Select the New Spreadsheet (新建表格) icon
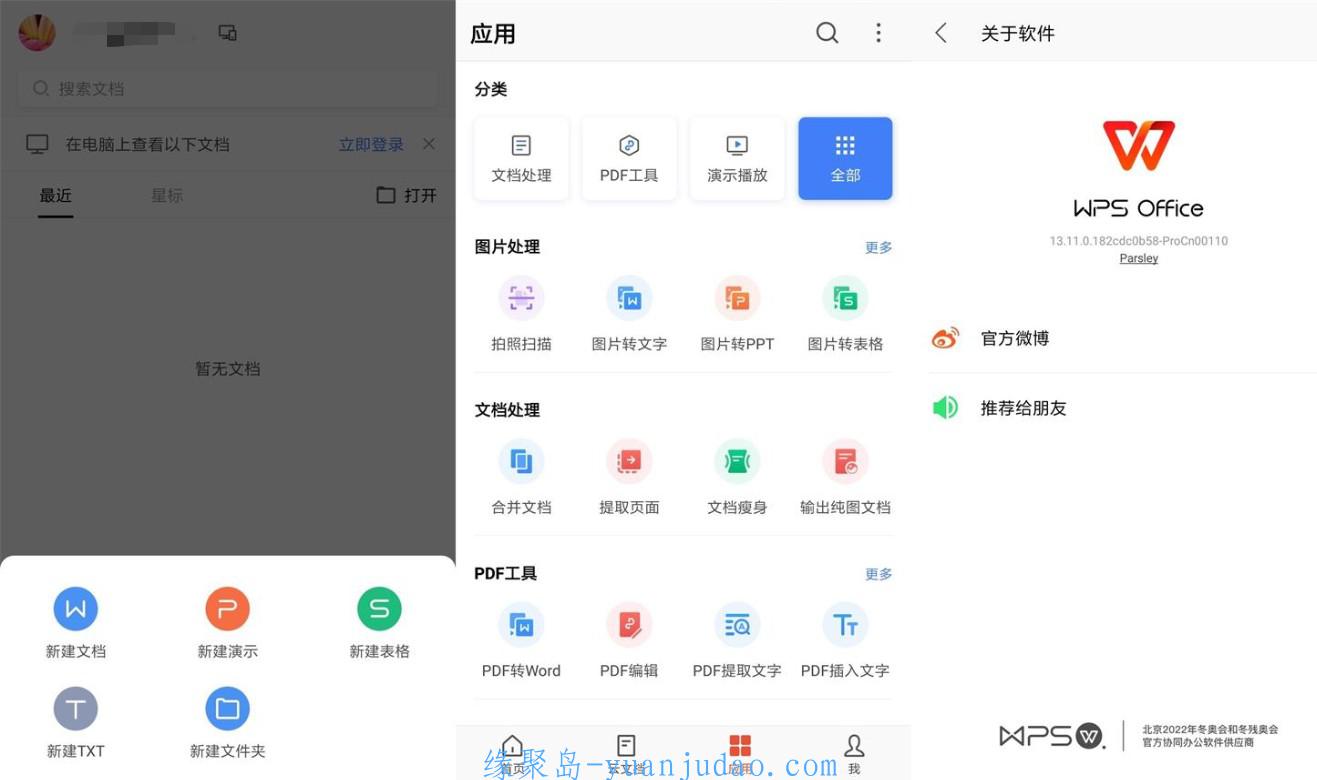The width and height of the screenshot is (1317, 780). point(379,609)
